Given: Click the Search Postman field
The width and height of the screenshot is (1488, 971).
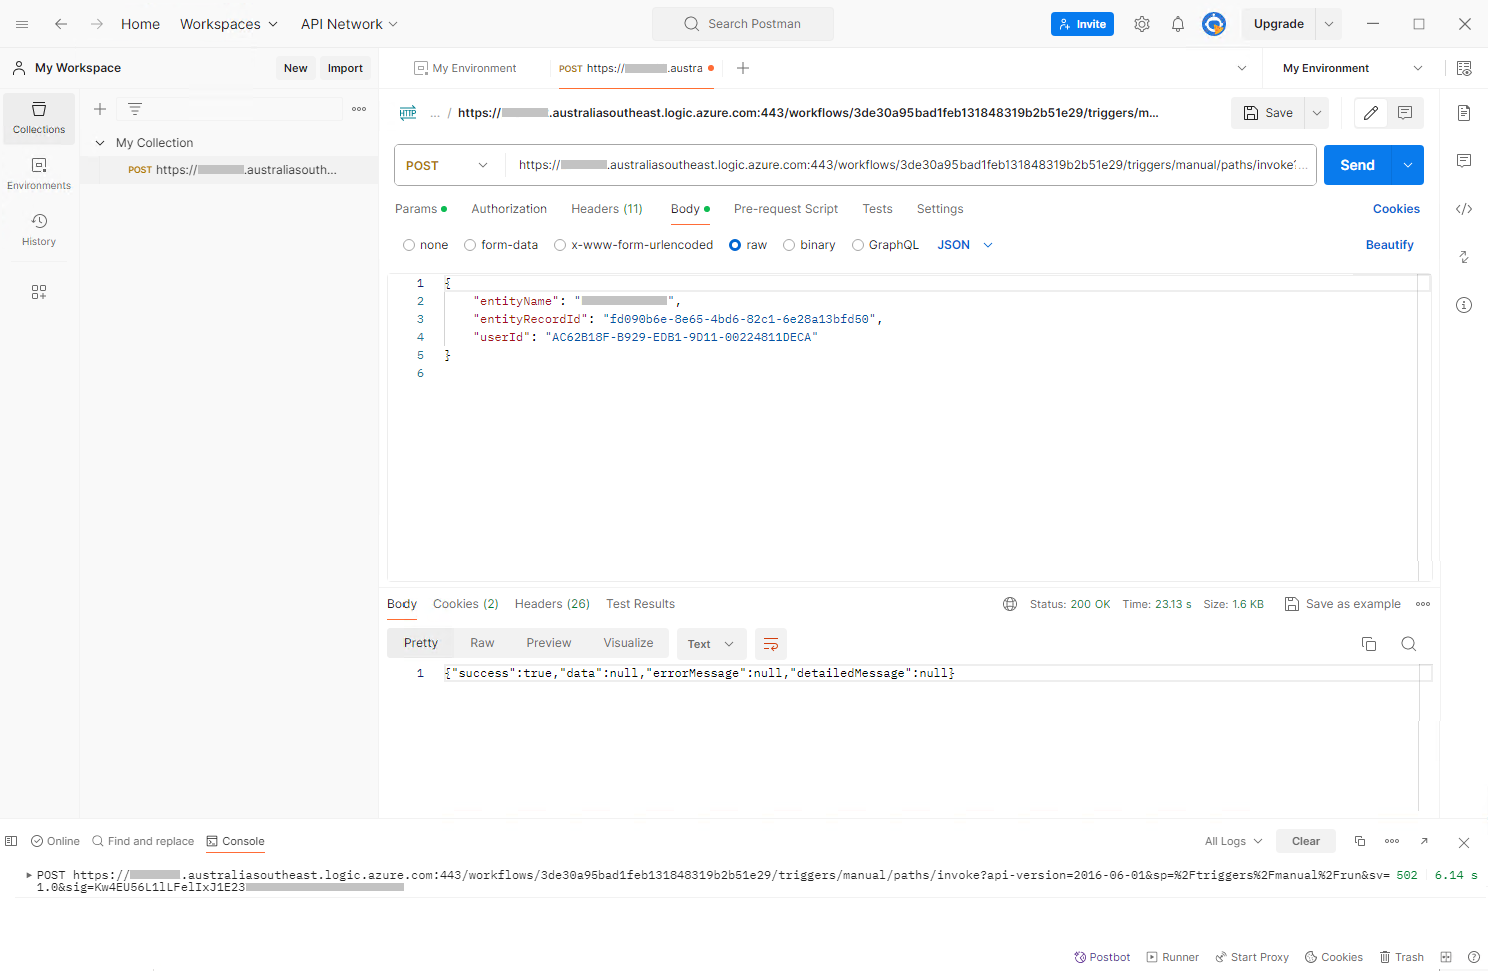Looking at the screenshot, I should (x=743, y=24).
